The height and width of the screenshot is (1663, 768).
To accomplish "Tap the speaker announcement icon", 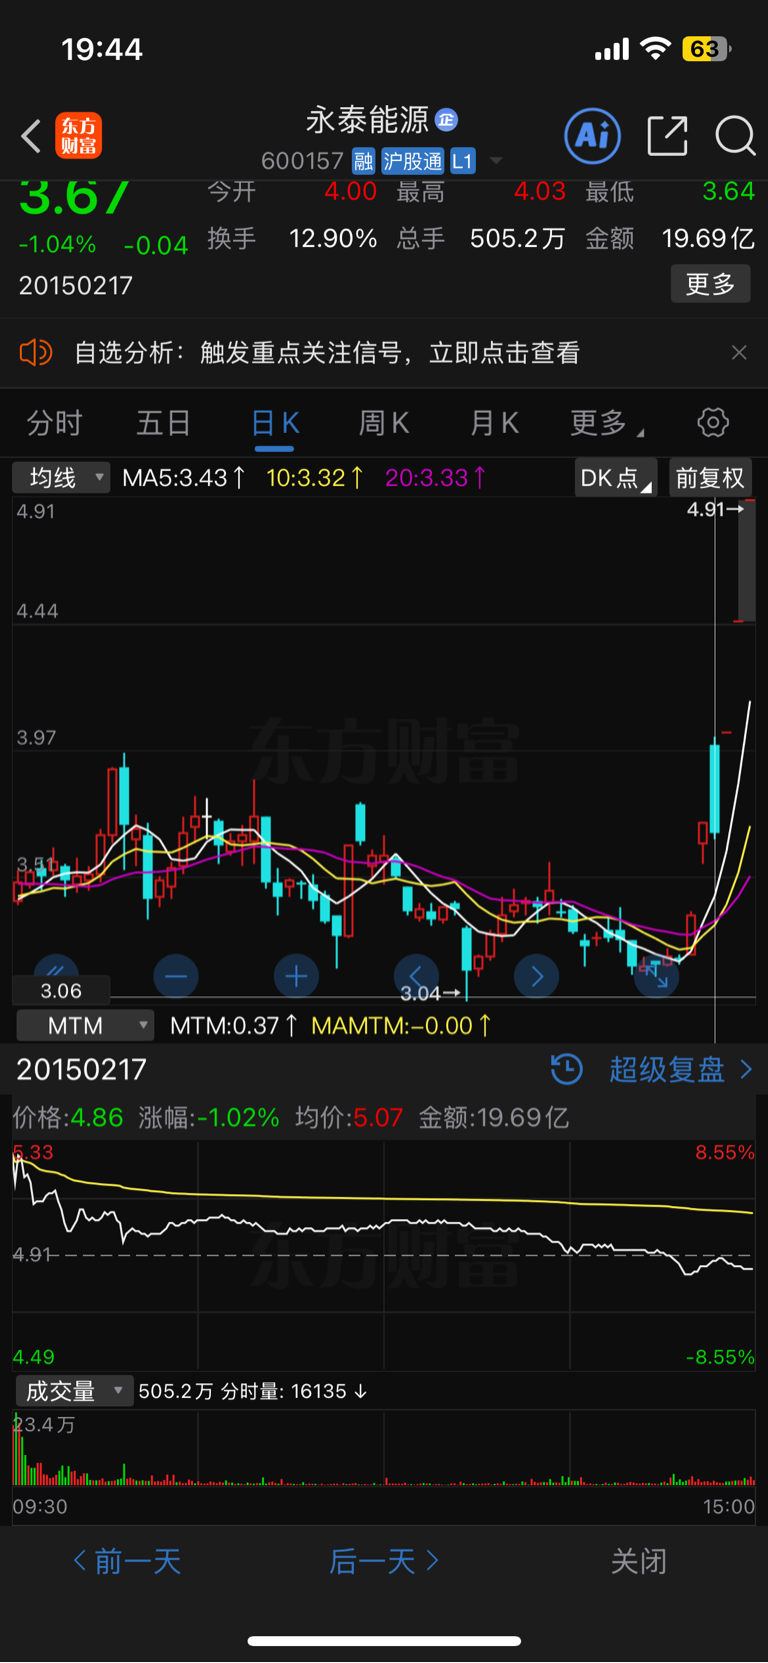I will click(36, 352).
